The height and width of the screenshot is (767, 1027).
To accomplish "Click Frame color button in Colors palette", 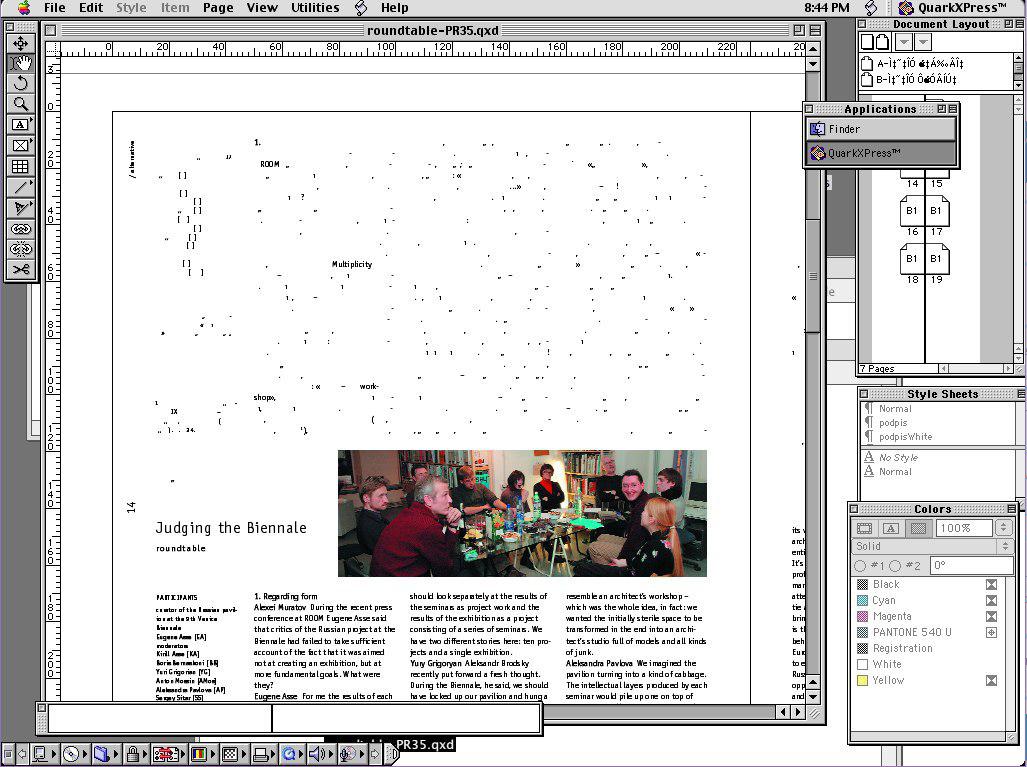I will [x=865, y=528].
